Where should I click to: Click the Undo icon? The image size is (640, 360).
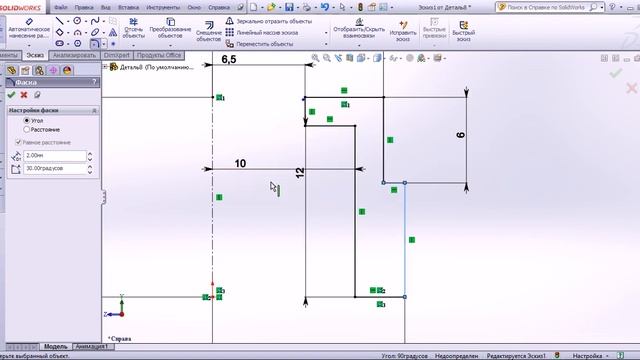point(325,7)
